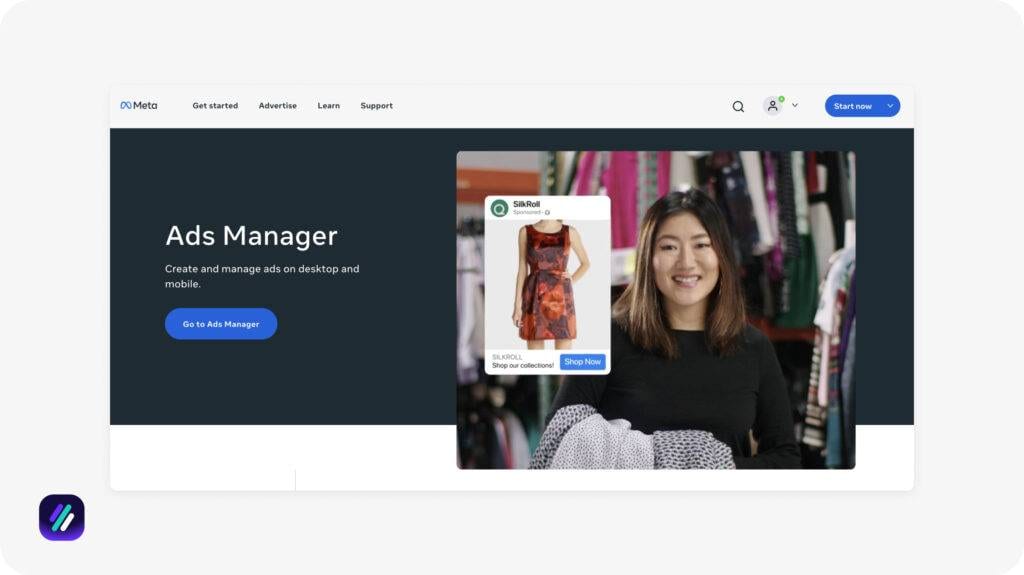Click the search magnifier icon

pyautogui.click(x=738, y=107)
